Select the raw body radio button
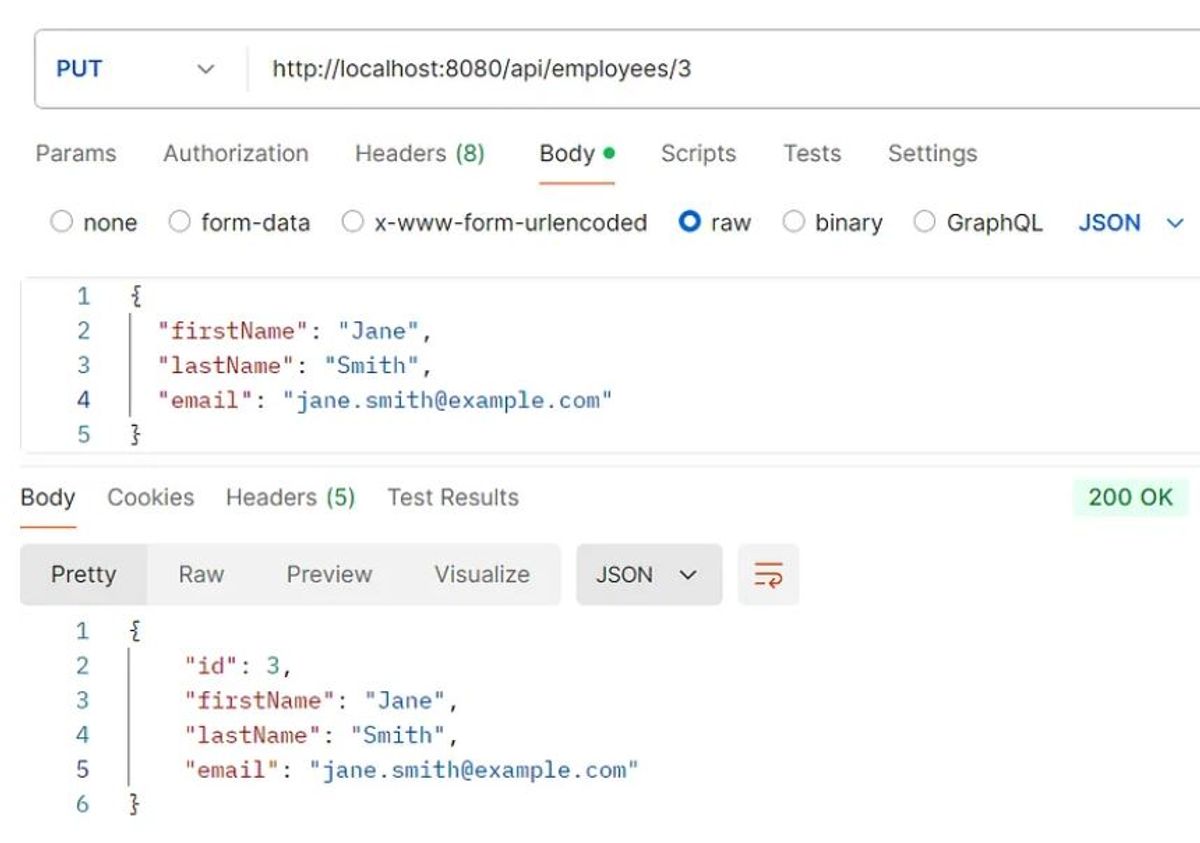The height and width of the screenshot is (843, 1200). pyautogui.click(x=690, y=222)
